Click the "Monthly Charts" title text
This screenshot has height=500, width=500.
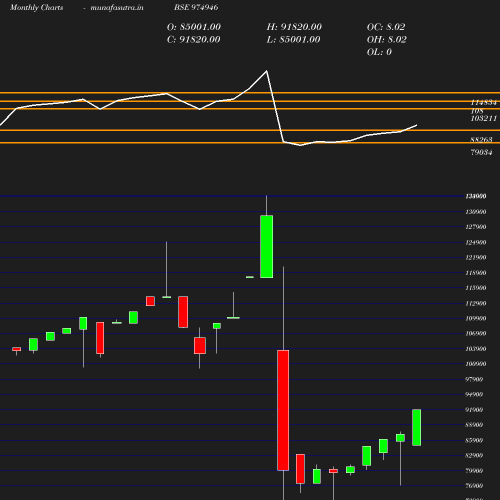36,7
